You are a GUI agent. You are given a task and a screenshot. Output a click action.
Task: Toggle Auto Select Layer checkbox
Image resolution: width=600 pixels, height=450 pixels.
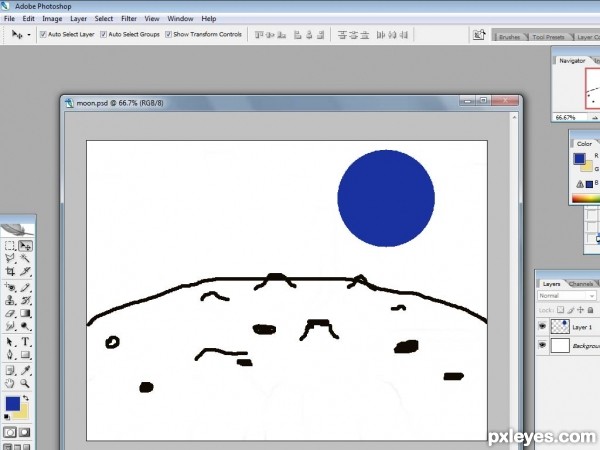(43, 34)
